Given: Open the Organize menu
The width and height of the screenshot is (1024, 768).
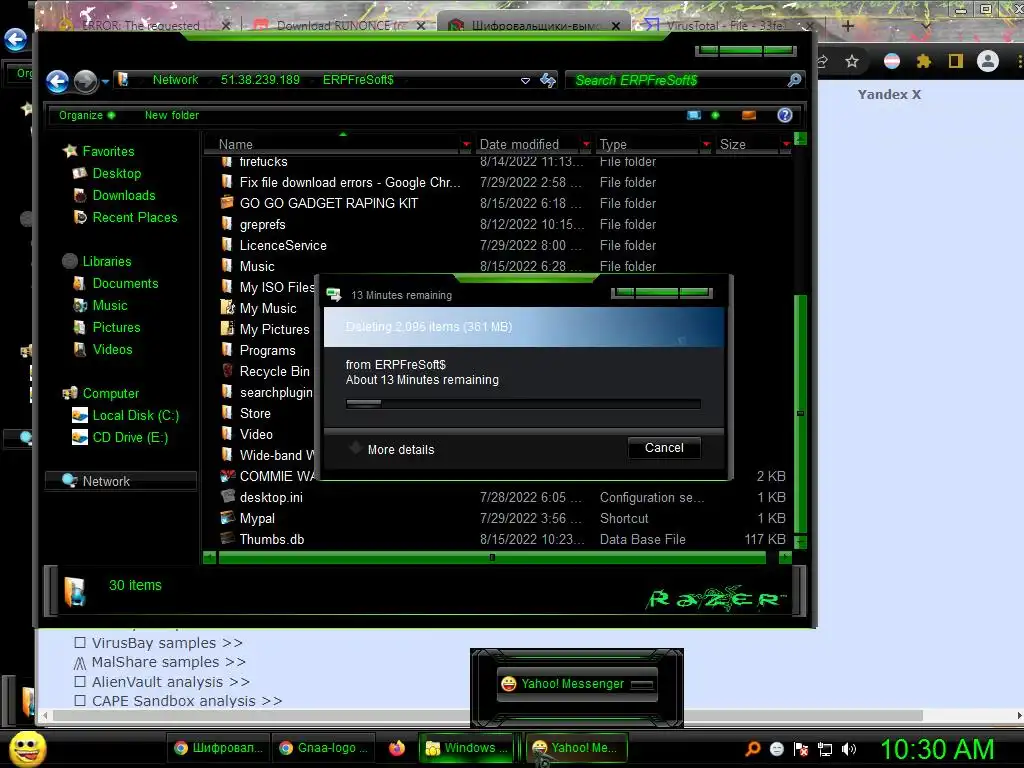Looking at the screenshot, I should tap(87, 116).
